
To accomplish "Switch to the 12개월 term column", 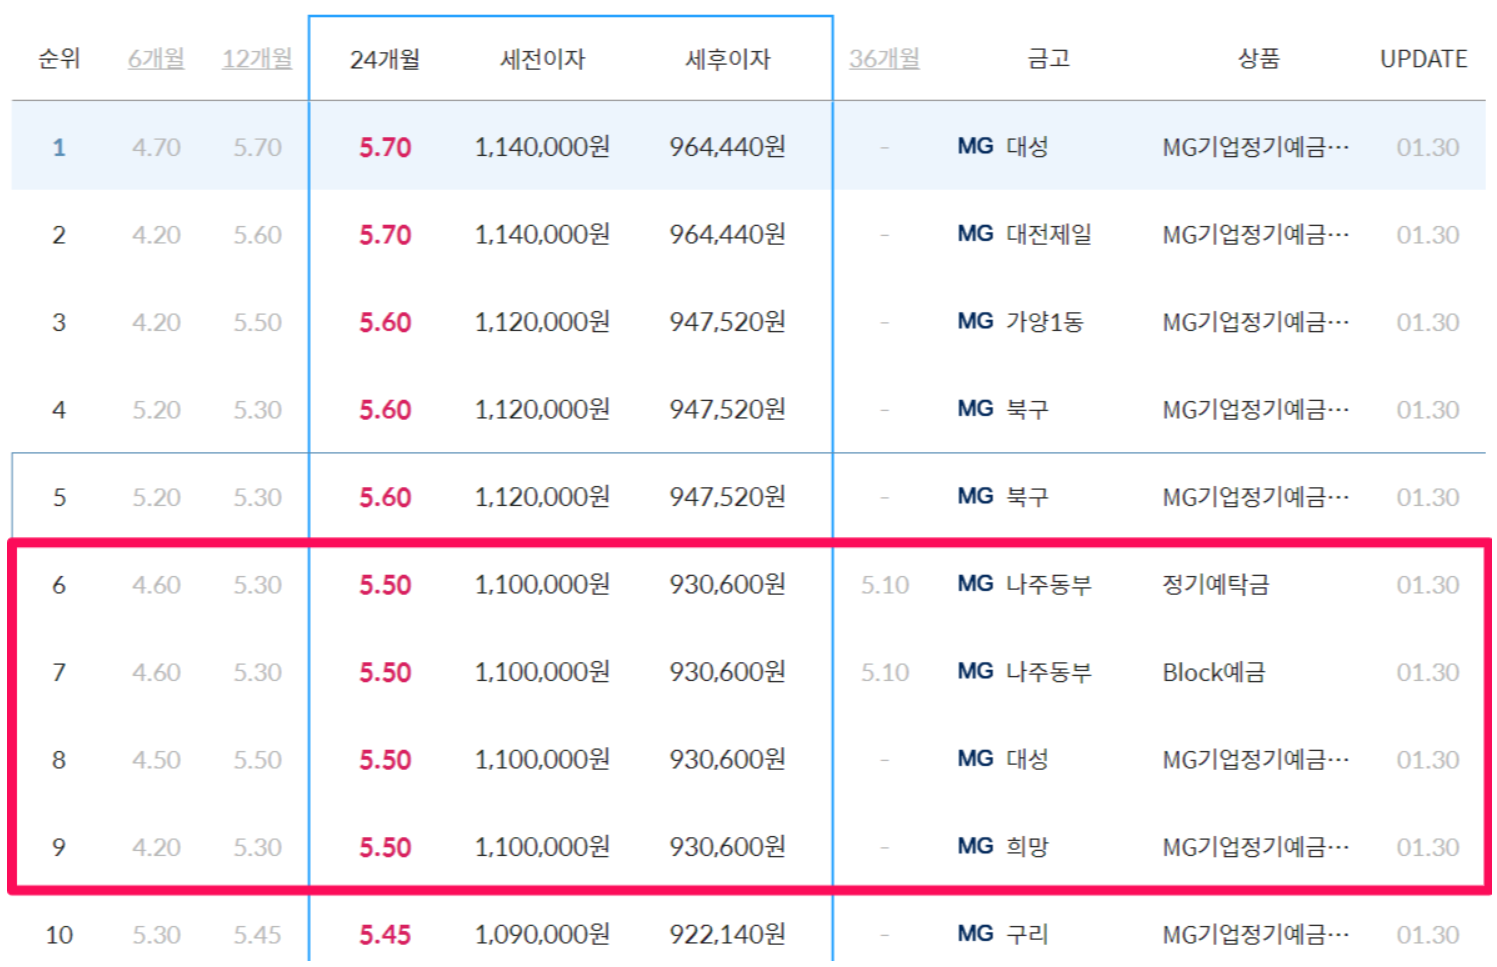I will click(257, 59).
